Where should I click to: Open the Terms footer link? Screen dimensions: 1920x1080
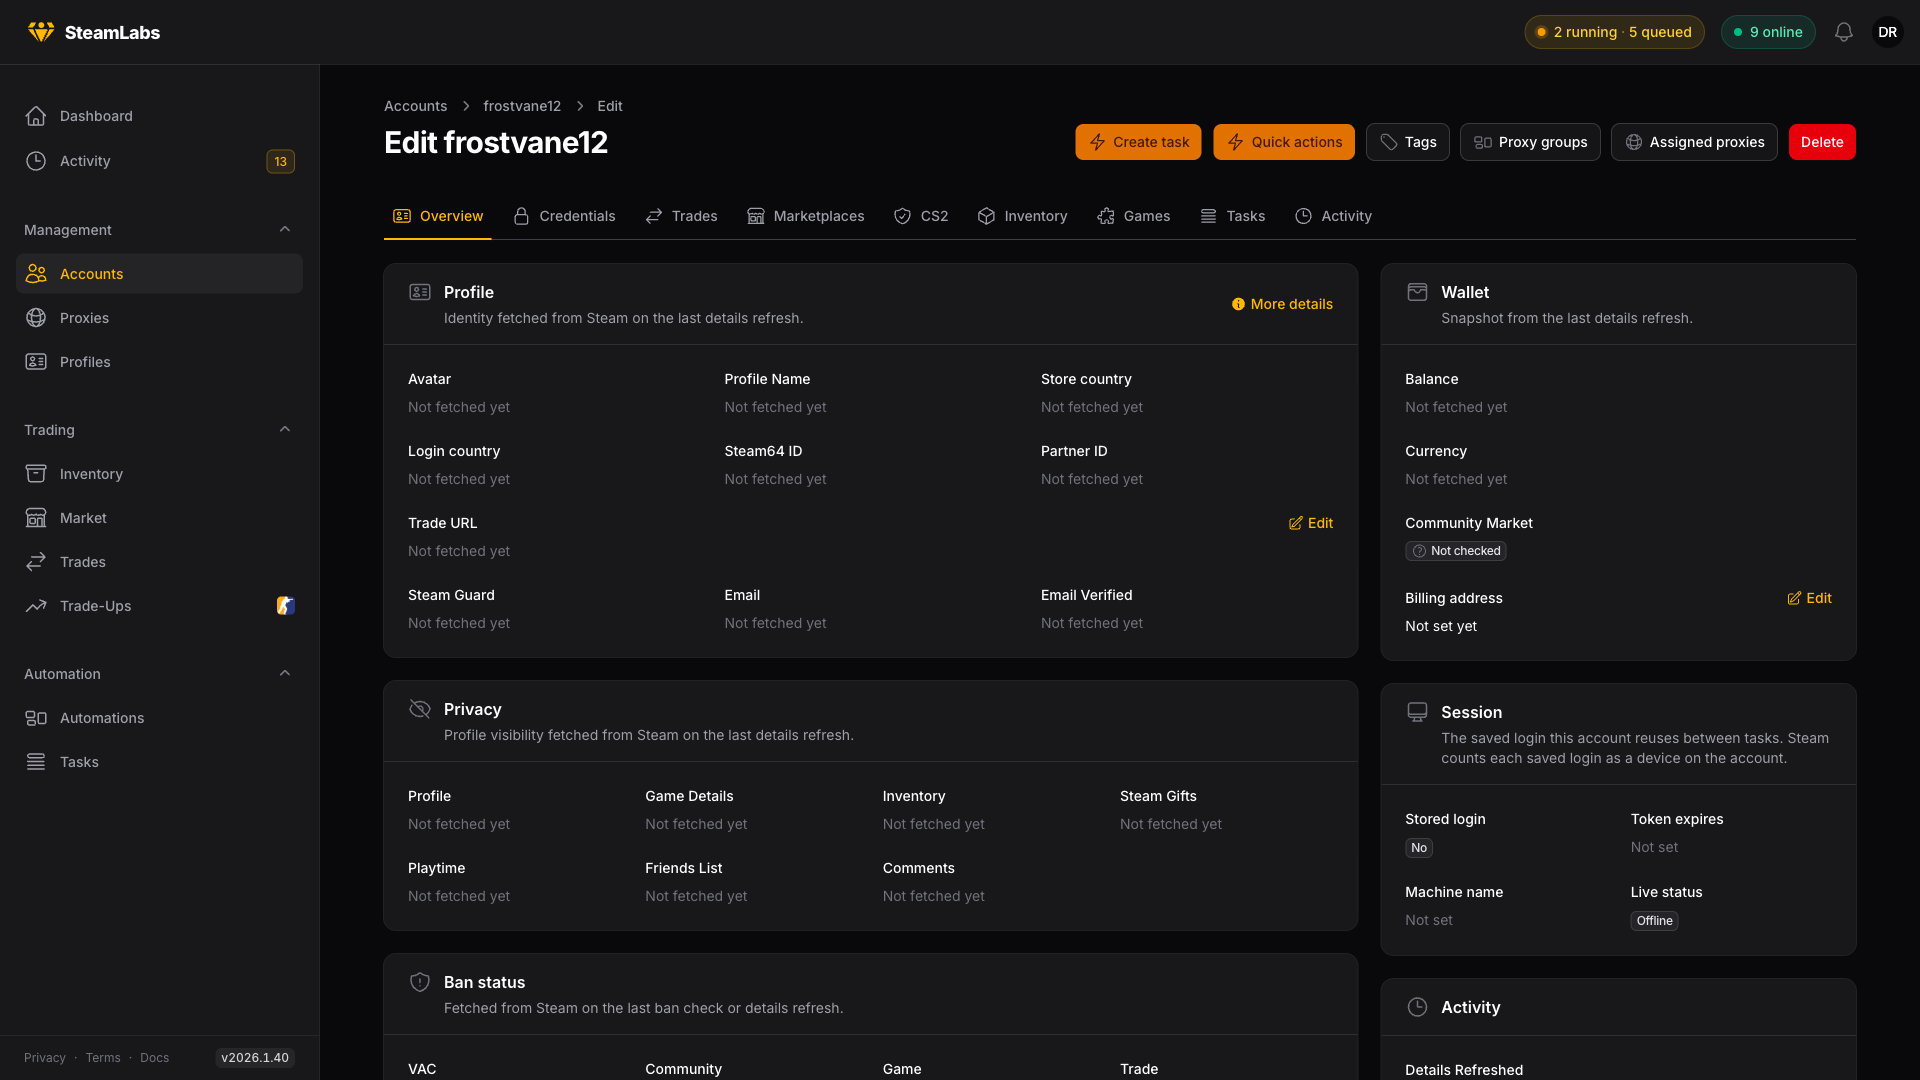[x=103, y=1058]
